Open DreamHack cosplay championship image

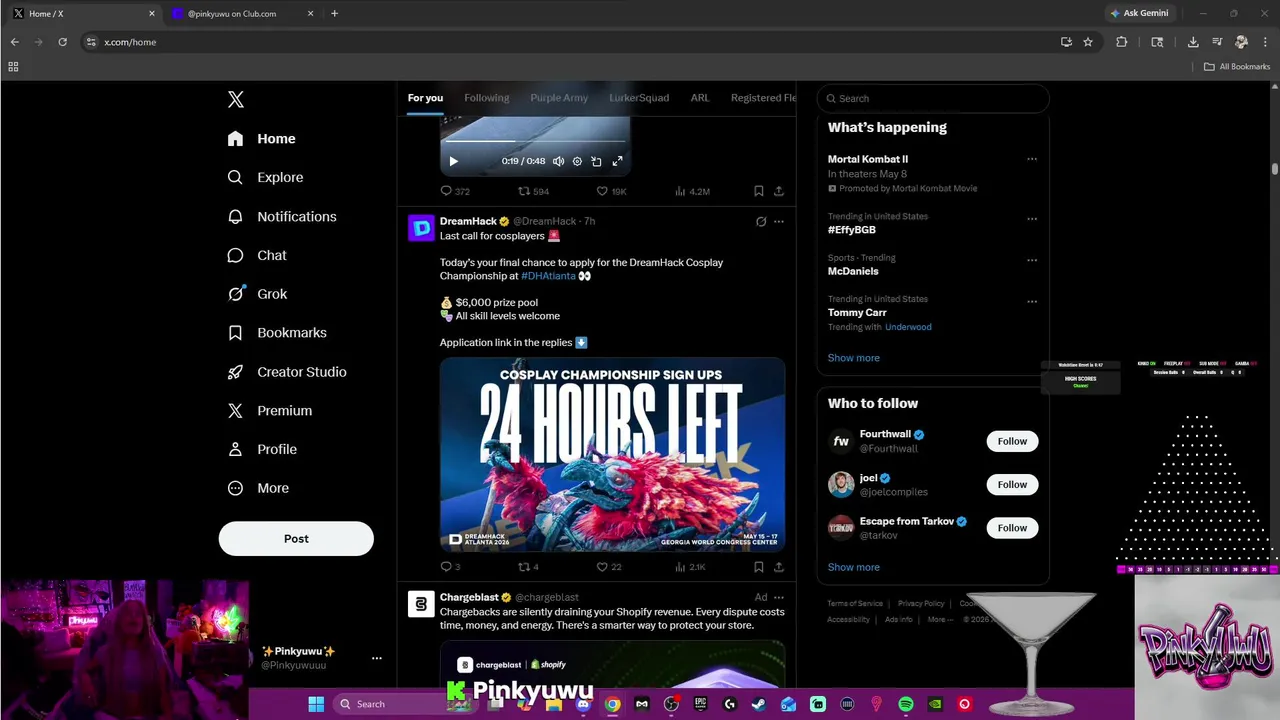pos(612,455)
